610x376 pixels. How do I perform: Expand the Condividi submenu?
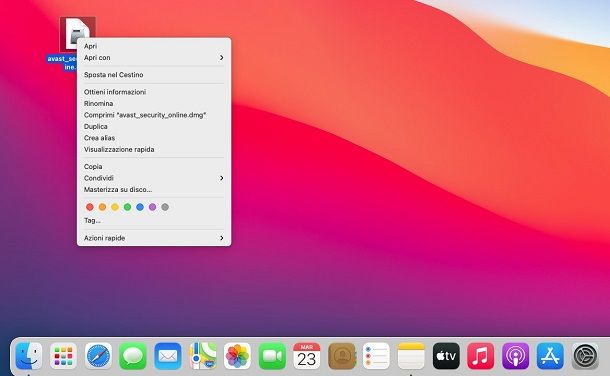click(x=154, y=178)
